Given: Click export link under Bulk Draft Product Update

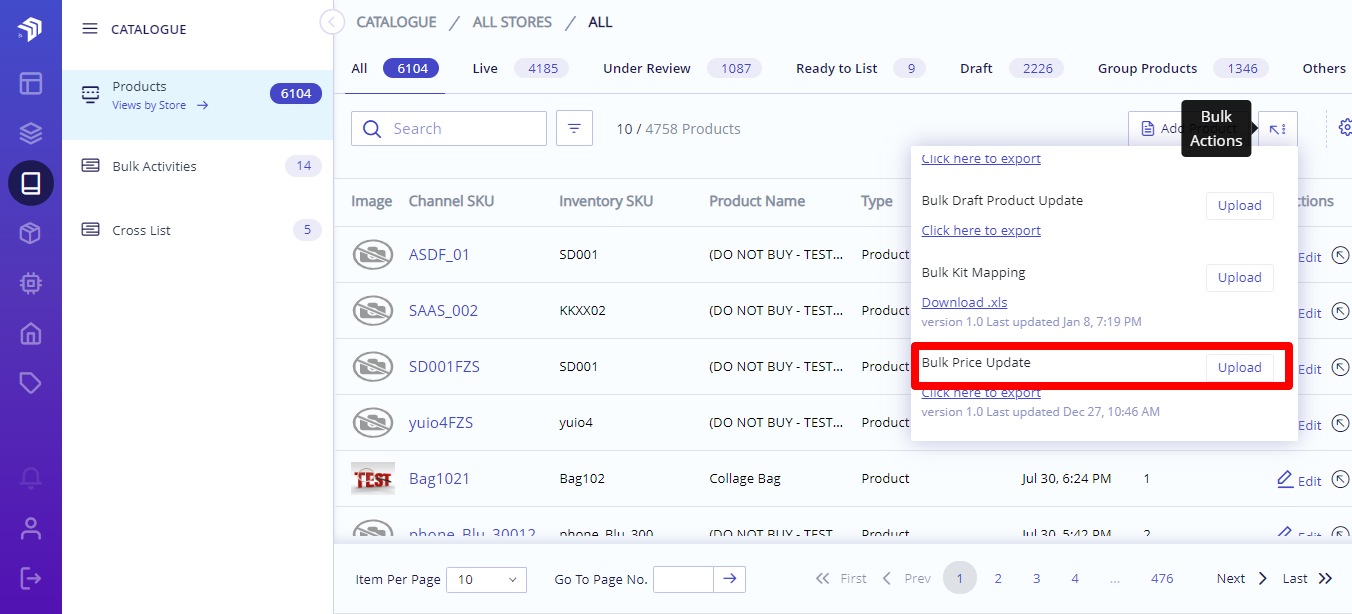Looking at the screenshot, I should (x=981, y=230).
